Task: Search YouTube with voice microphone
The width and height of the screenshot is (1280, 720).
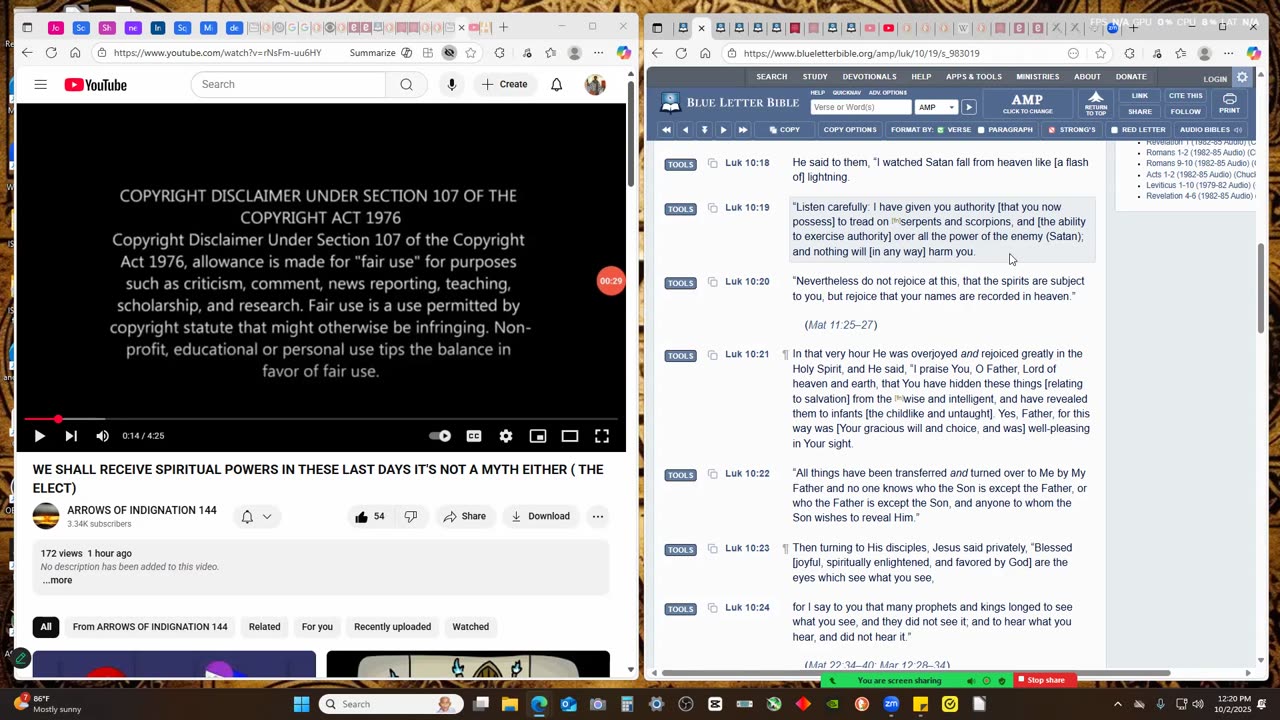Action: pos(452,84)
